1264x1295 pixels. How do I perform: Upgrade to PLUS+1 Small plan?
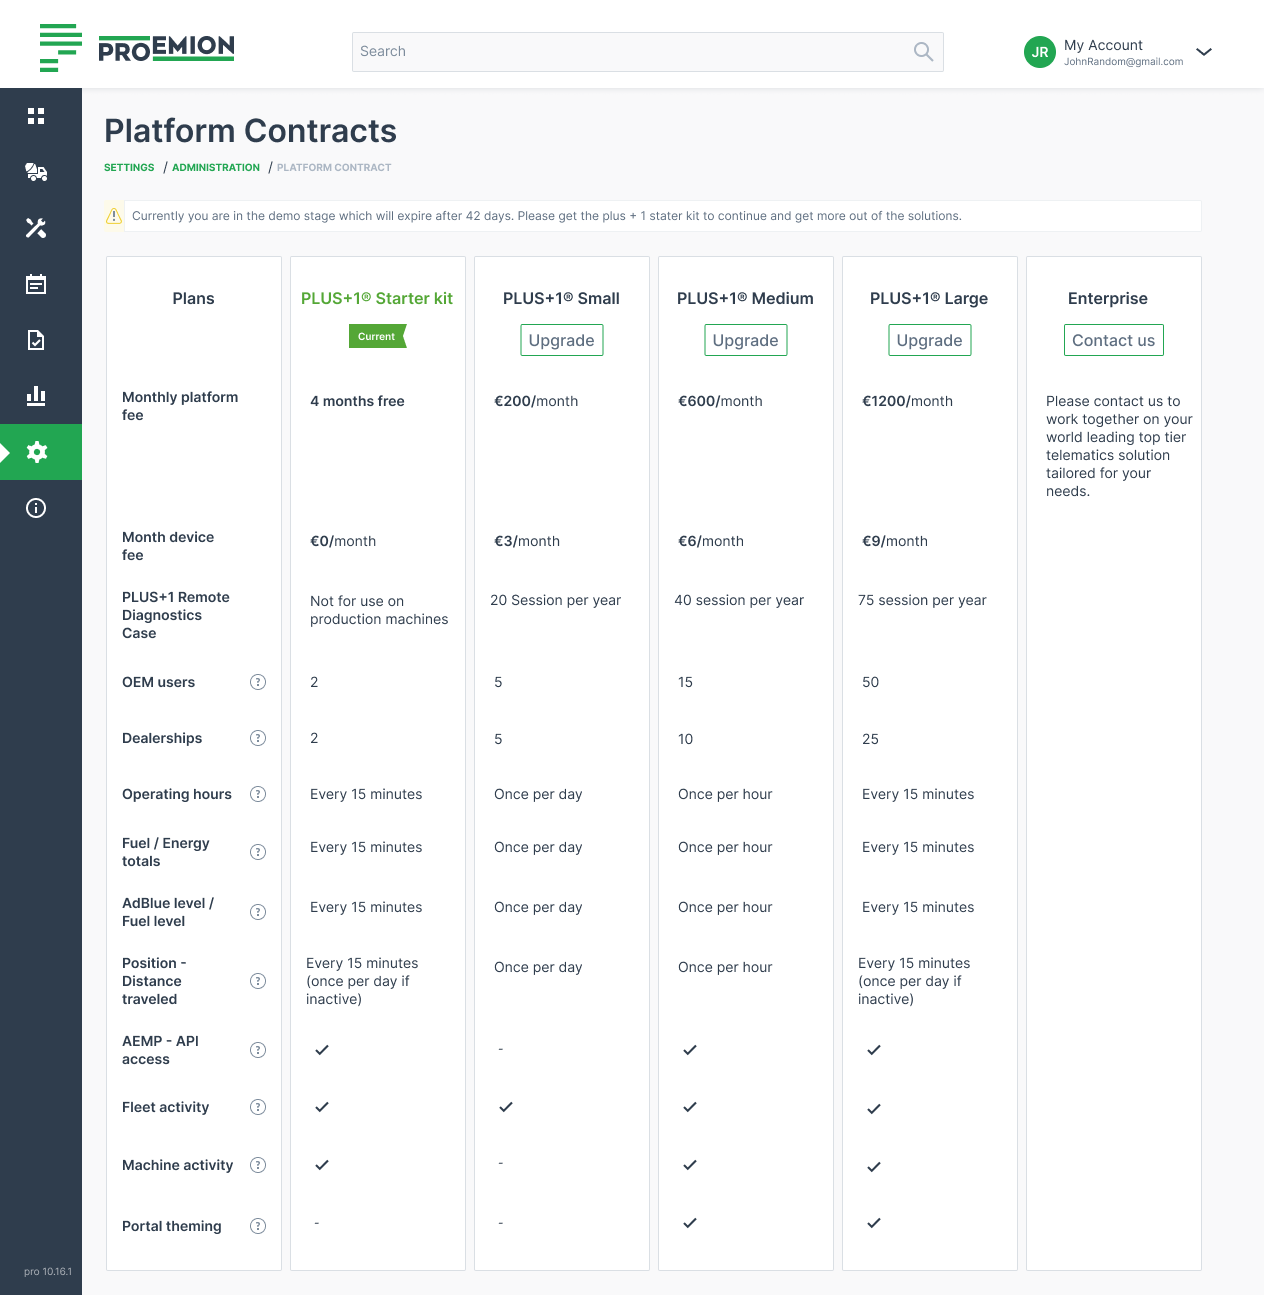tap(561, 340)
